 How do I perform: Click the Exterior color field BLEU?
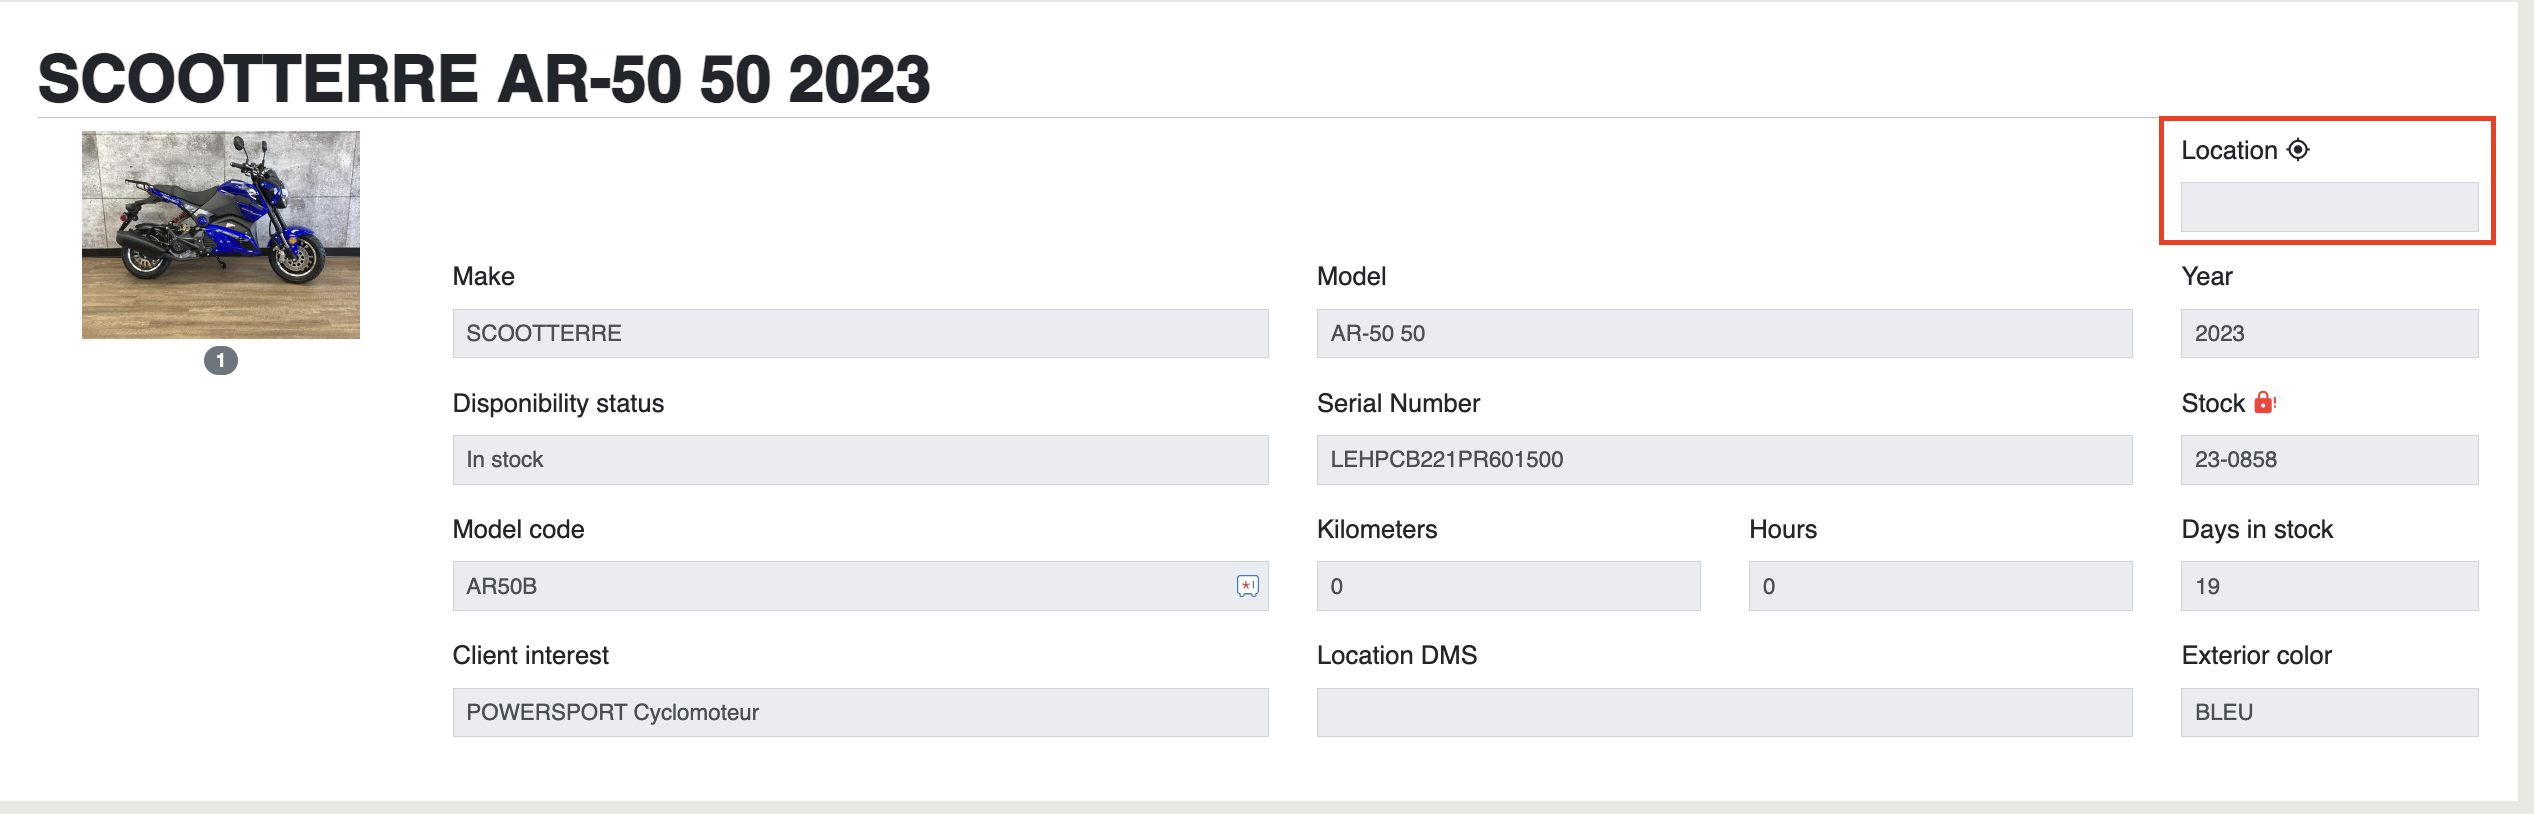pos(2329,712)
